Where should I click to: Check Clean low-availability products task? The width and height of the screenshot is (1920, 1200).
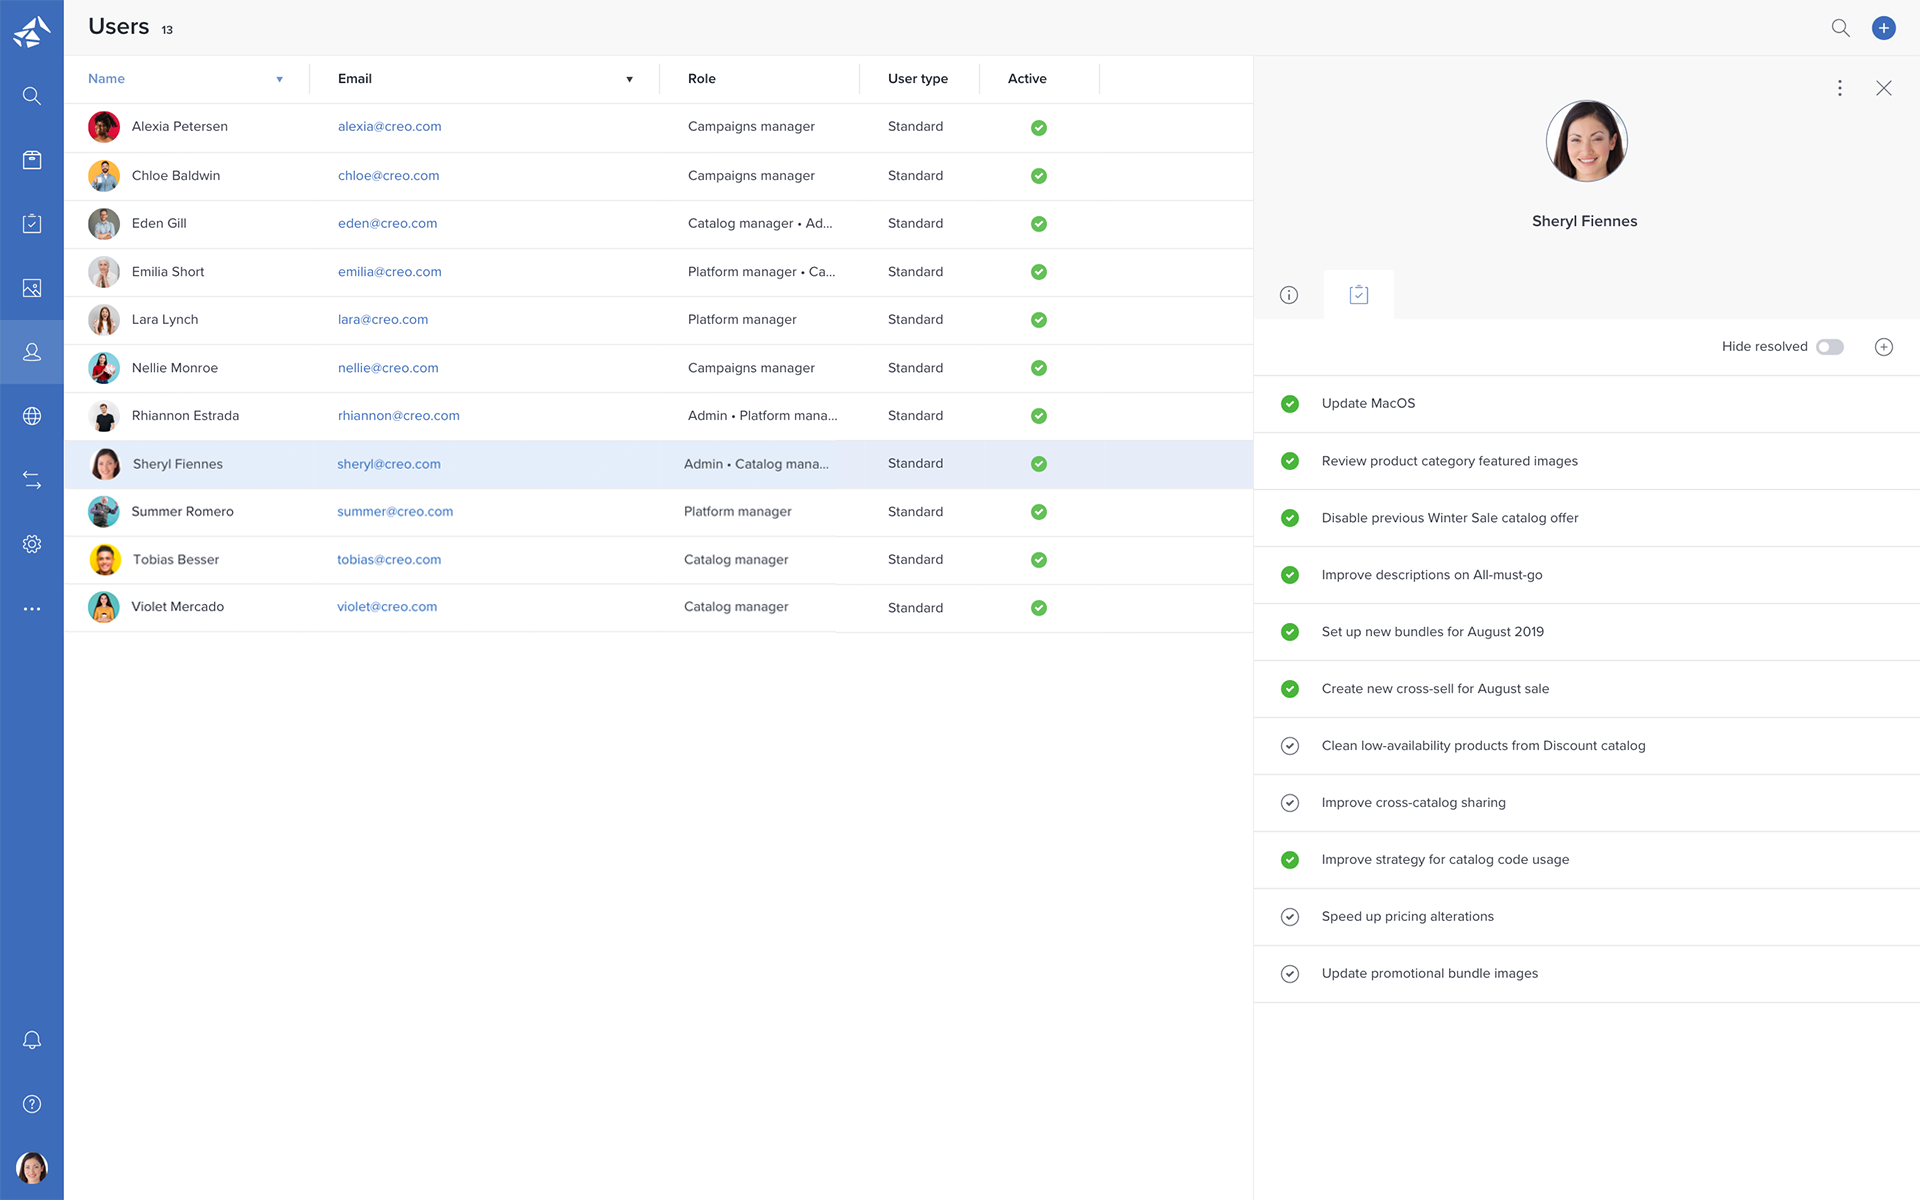[1290, 746]
